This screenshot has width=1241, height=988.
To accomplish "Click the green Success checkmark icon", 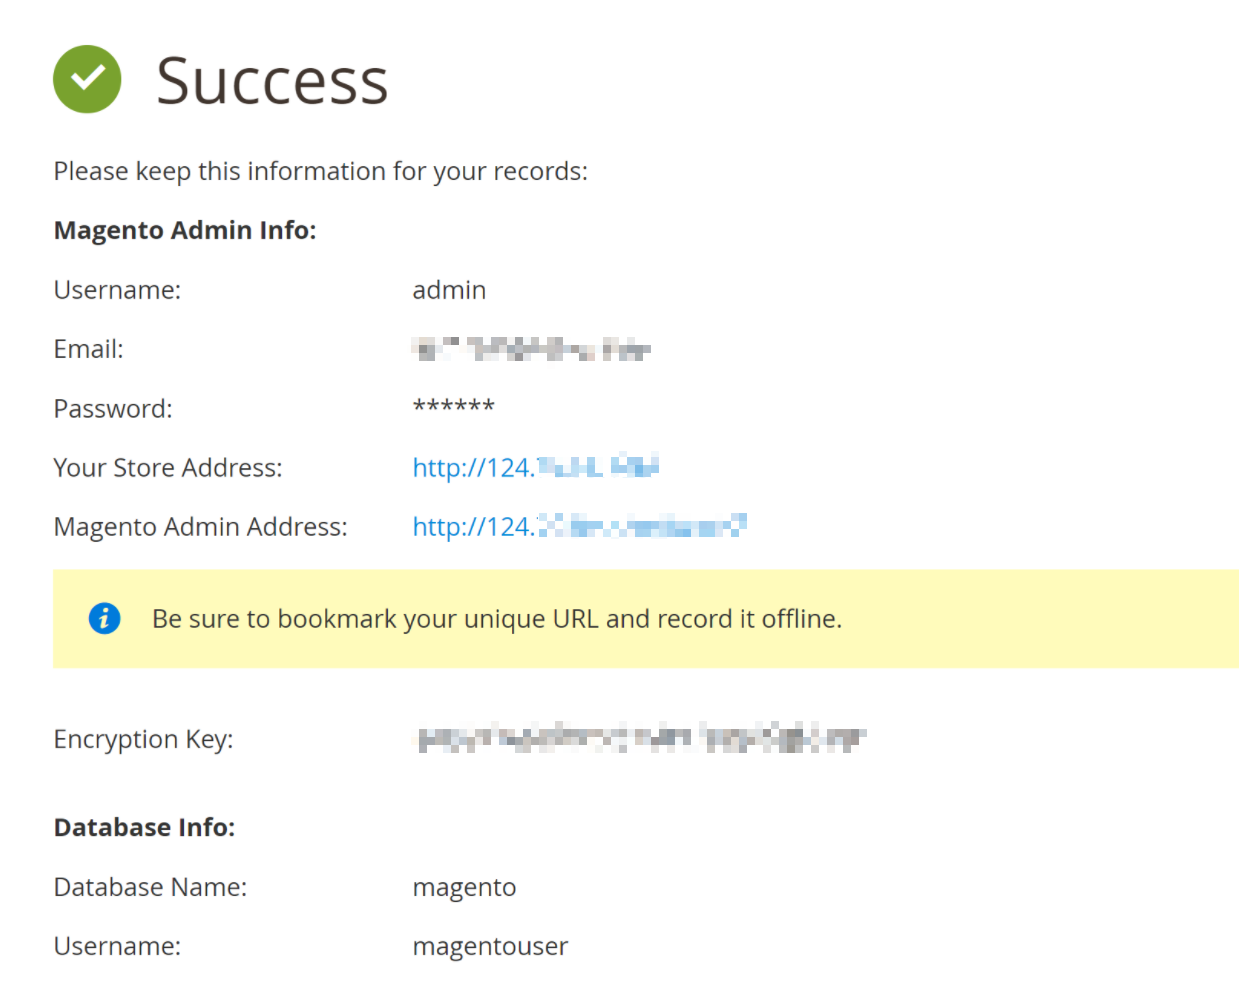I will (87, 79).
